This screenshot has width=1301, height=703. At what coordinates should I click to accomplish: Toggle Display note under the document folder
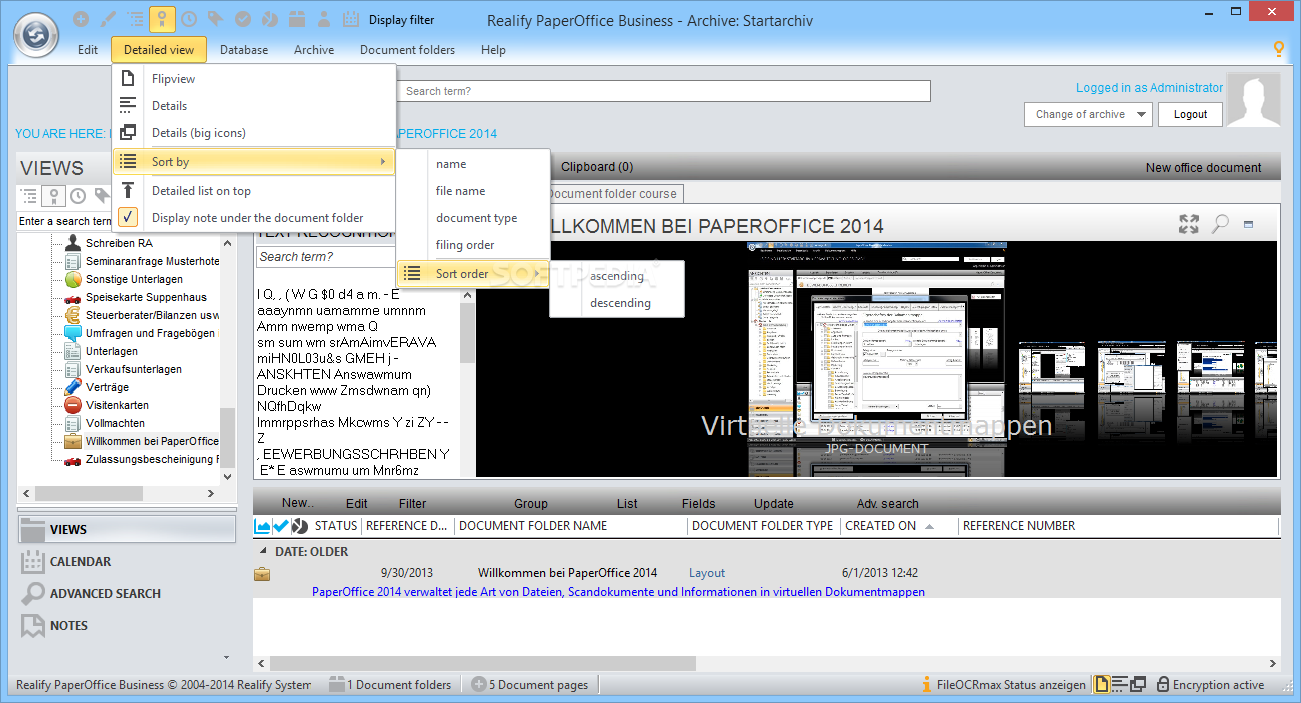(254, 217)
